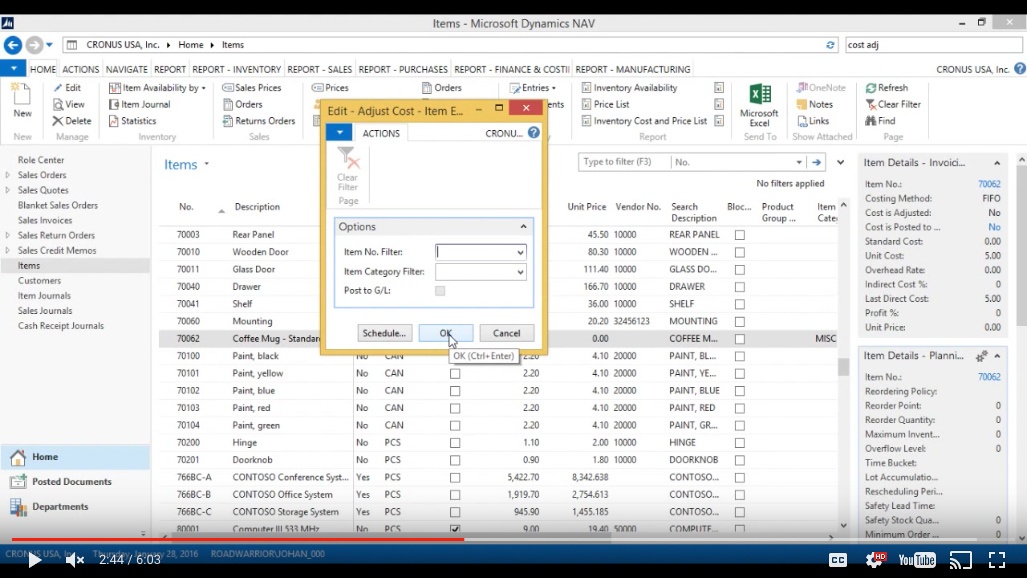Switch to the NAVIGATE ribbon tab
The height and width of the screenshot is (578, 1027).
click(127, 70)
